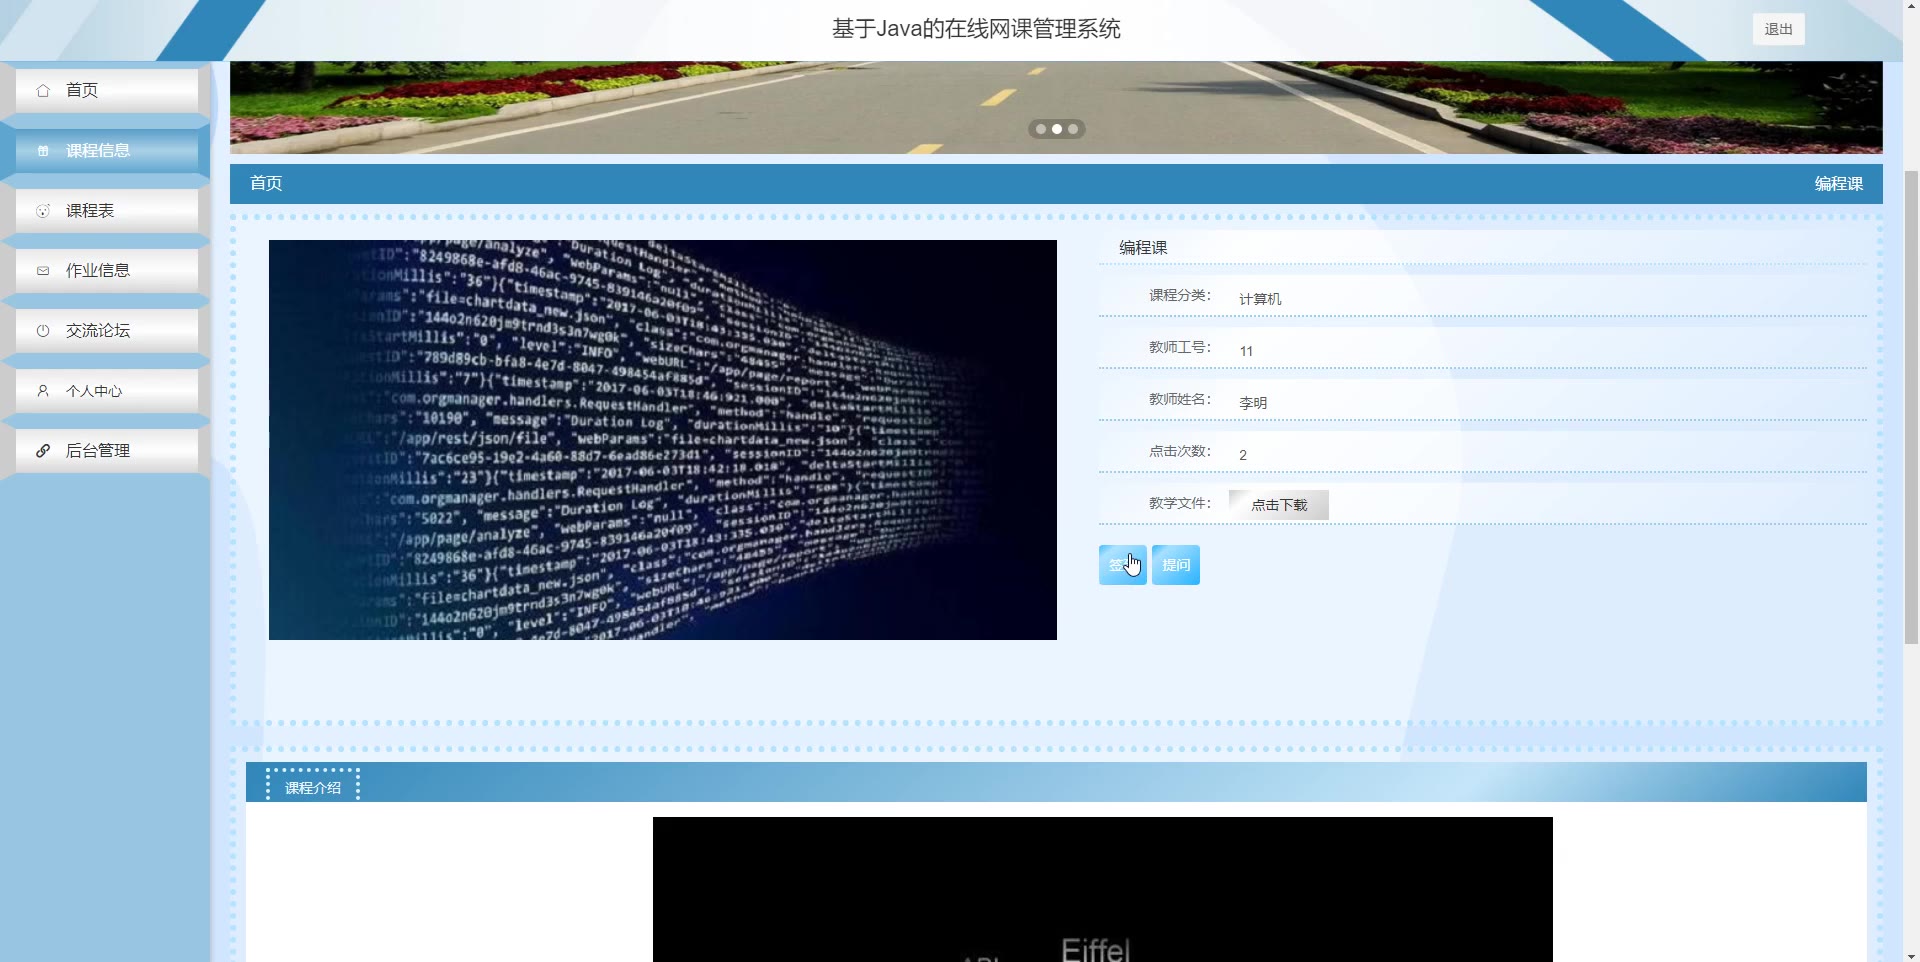Viewport: 1920px width, 962px height.
Task: Click the 教学文件: label
Action: [x=1180, y=503]
